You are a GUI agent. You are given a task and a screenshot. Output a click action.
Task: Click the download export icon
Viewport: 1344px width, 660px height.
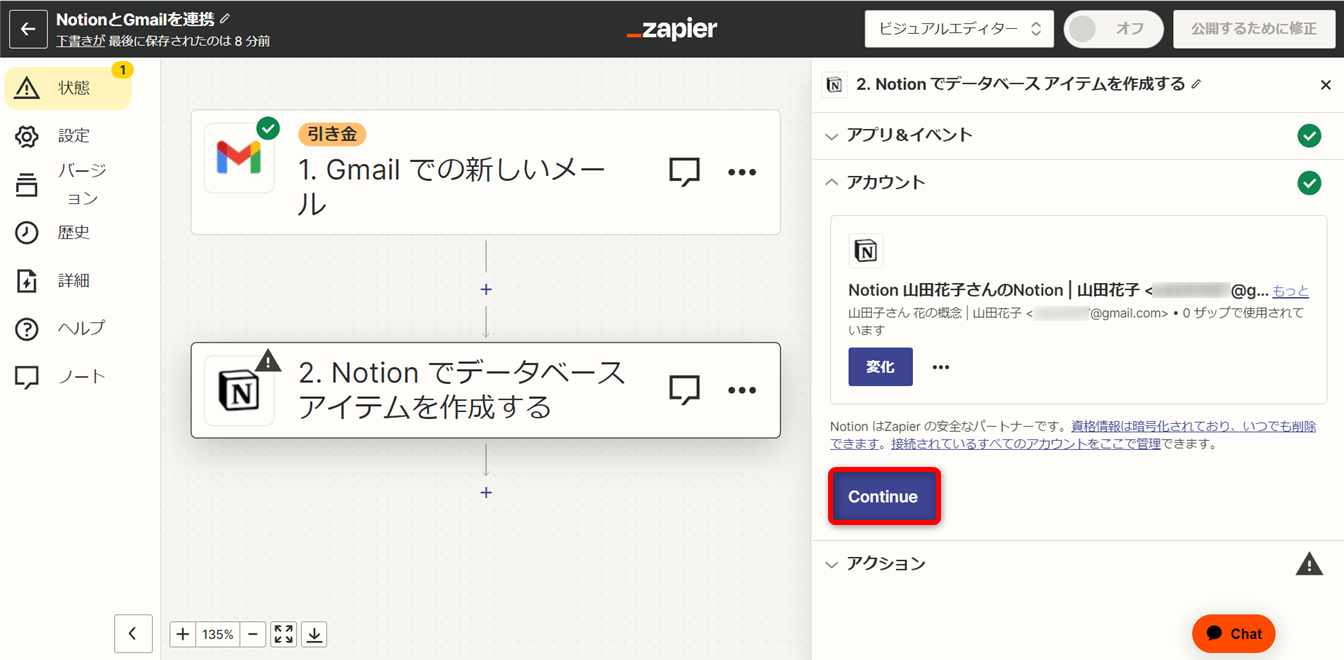314,634
